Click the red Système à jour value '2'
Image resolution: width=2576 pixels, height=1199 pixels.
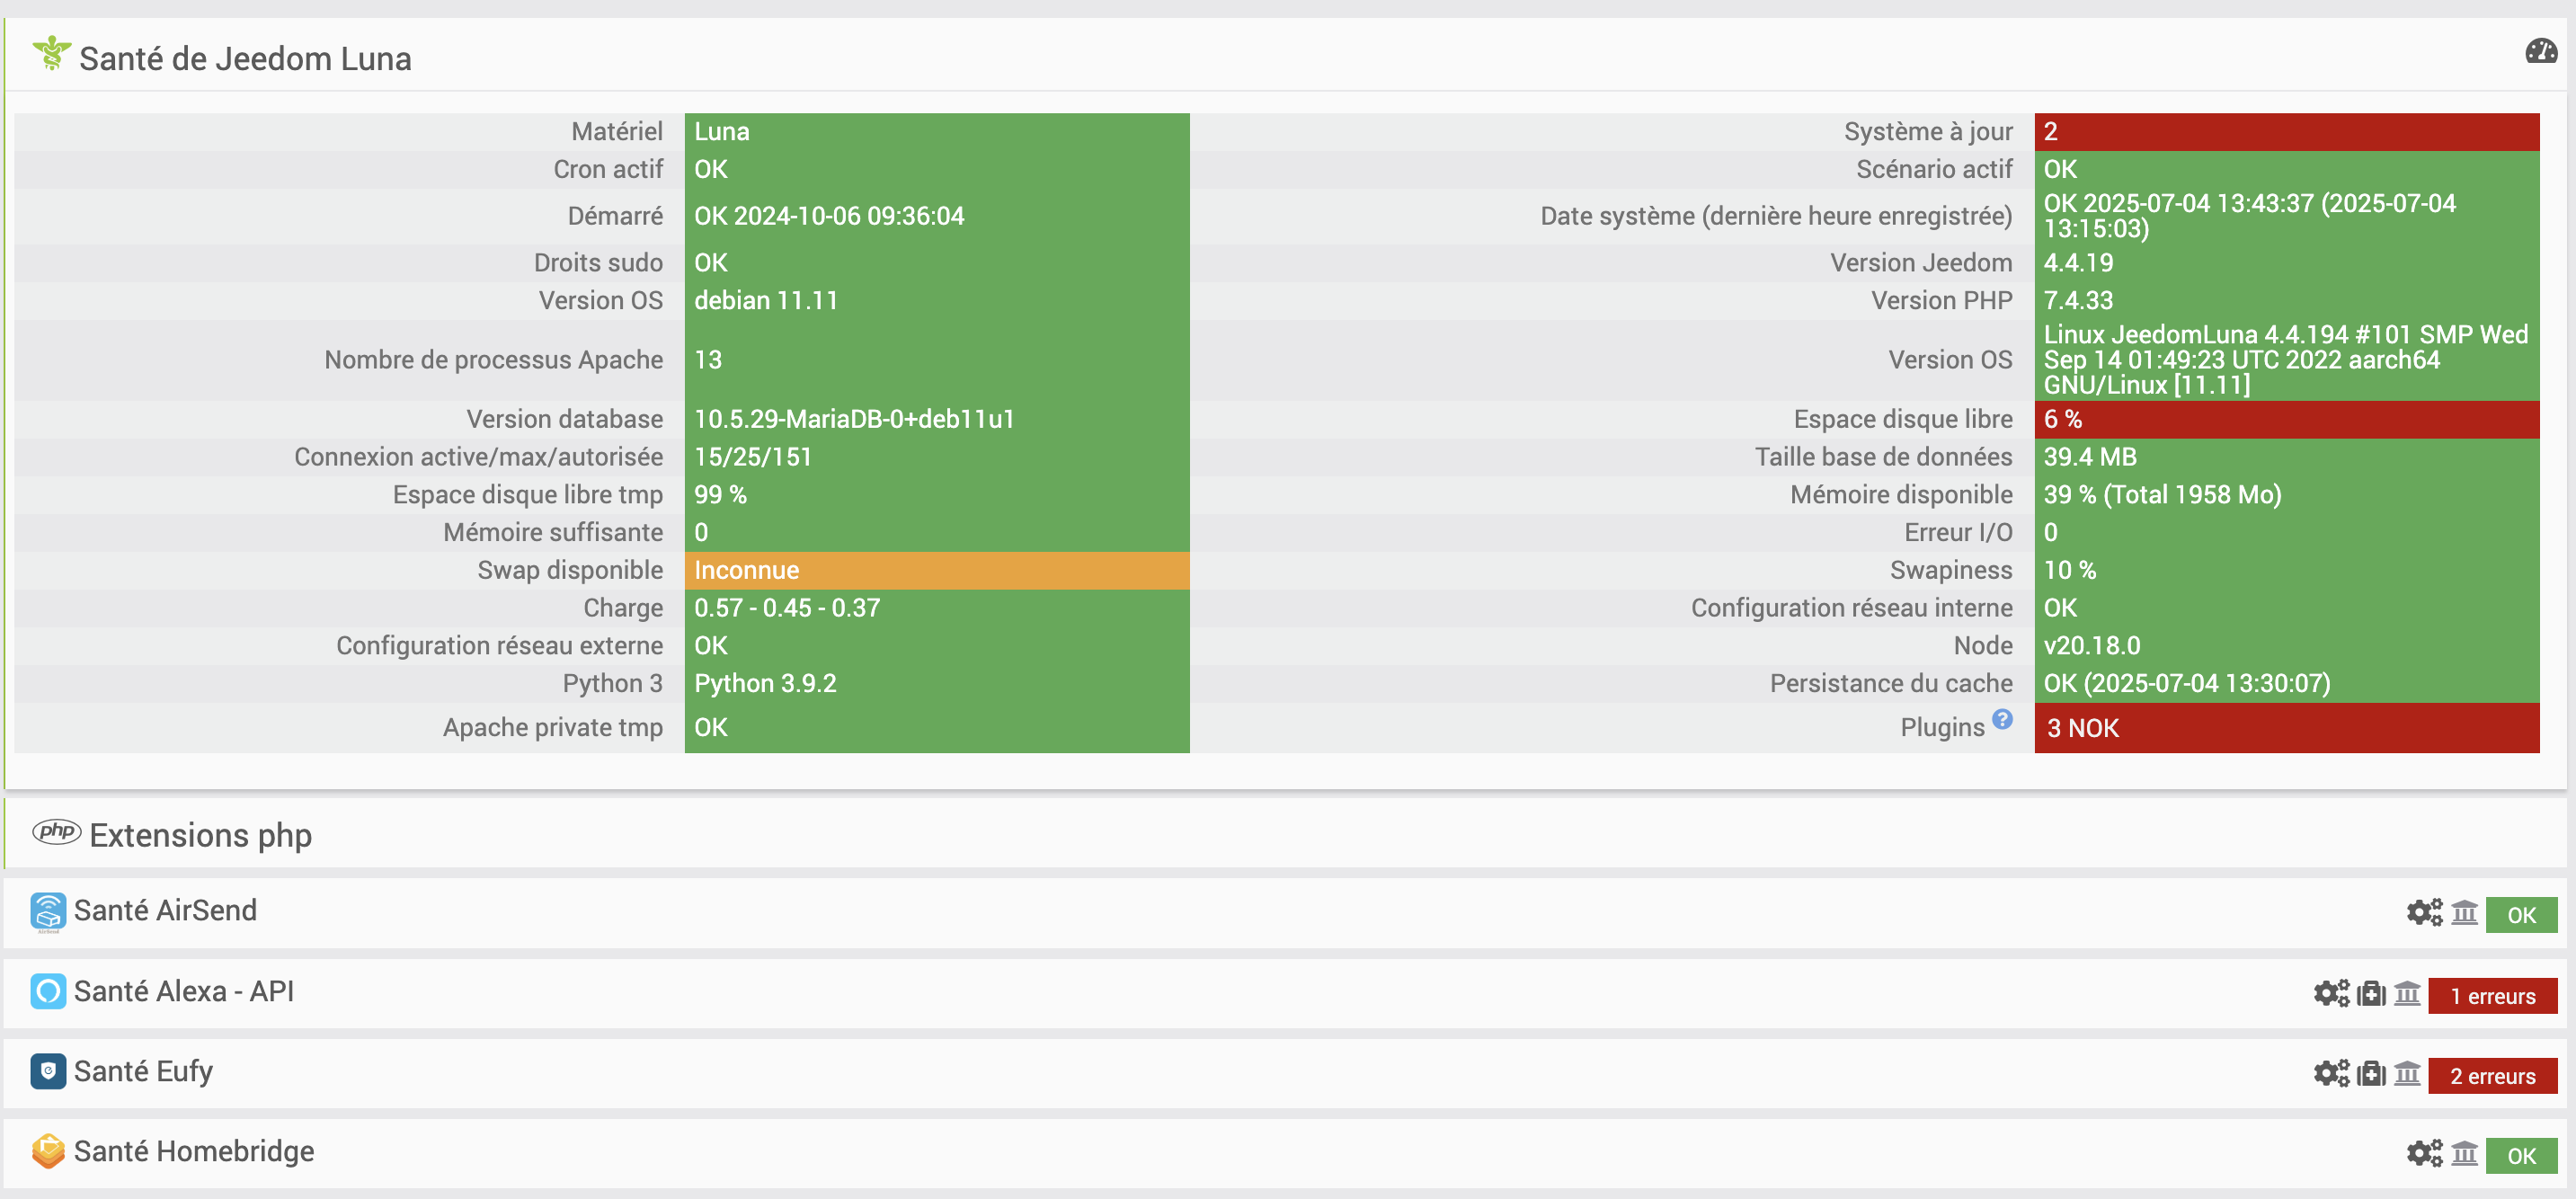click(2287, 131)
